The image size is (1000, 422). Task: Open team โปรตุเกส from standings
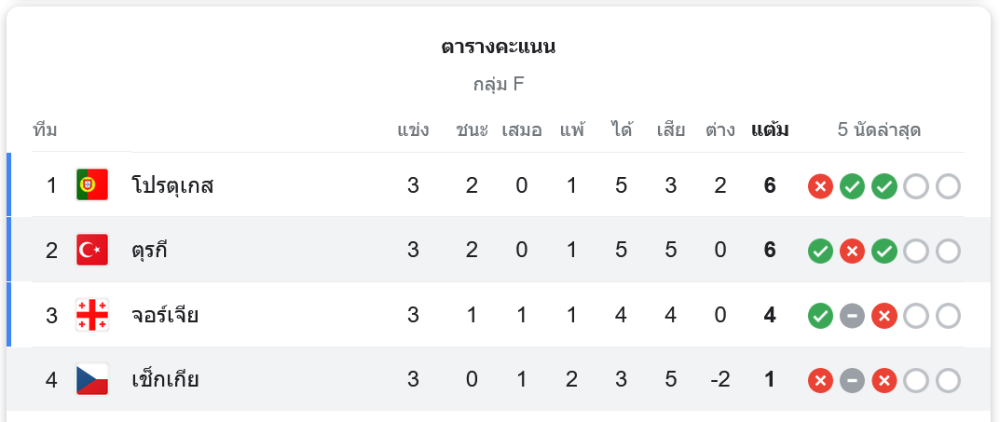pyautogui.click(x=172, y=186)
